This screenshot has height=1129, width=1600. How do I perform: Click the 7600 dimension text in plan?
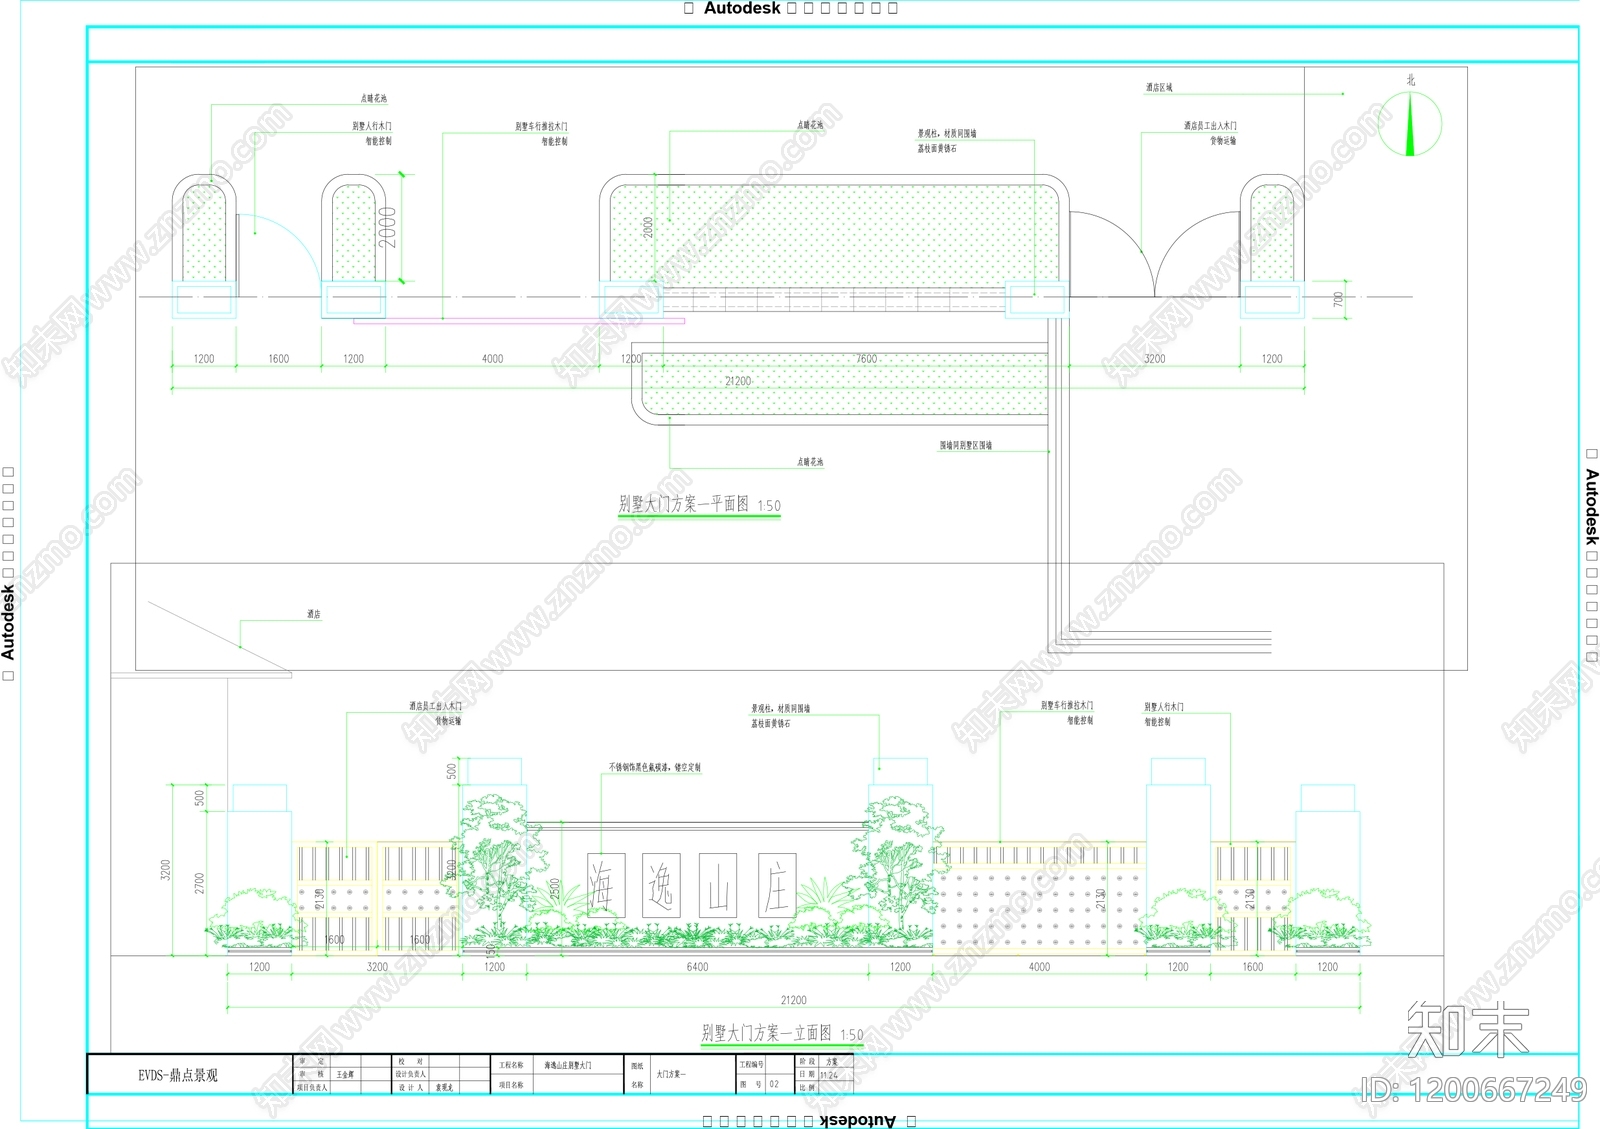(866, 358)
